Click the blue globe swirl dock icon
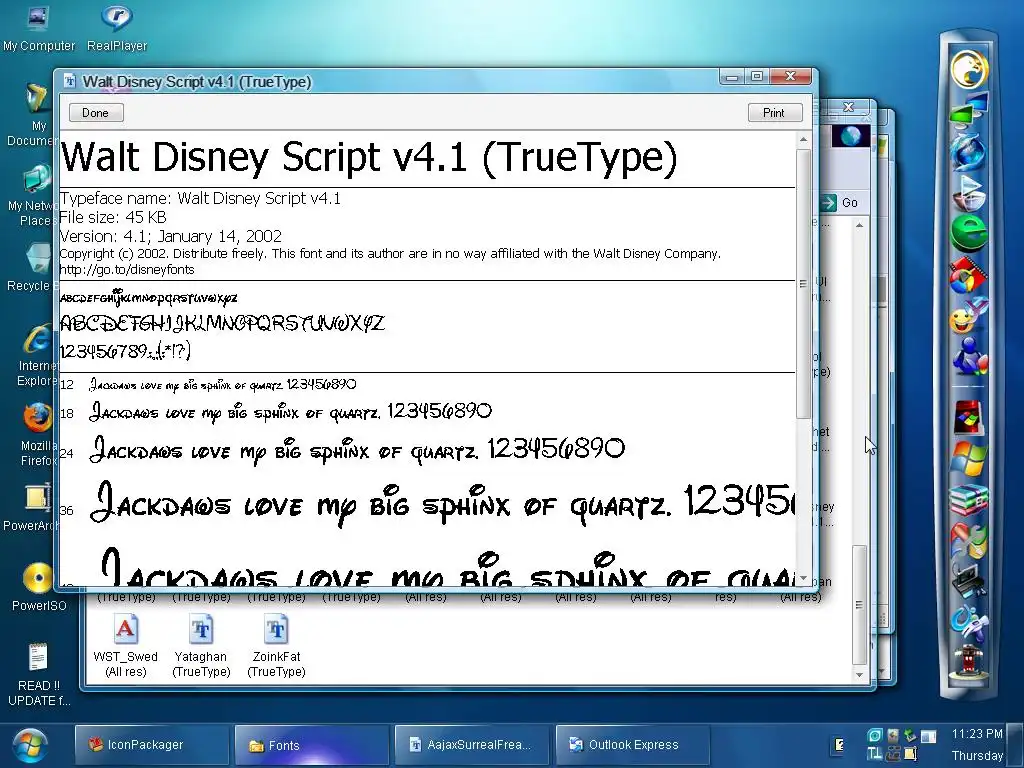 click(x=969, y=151)
